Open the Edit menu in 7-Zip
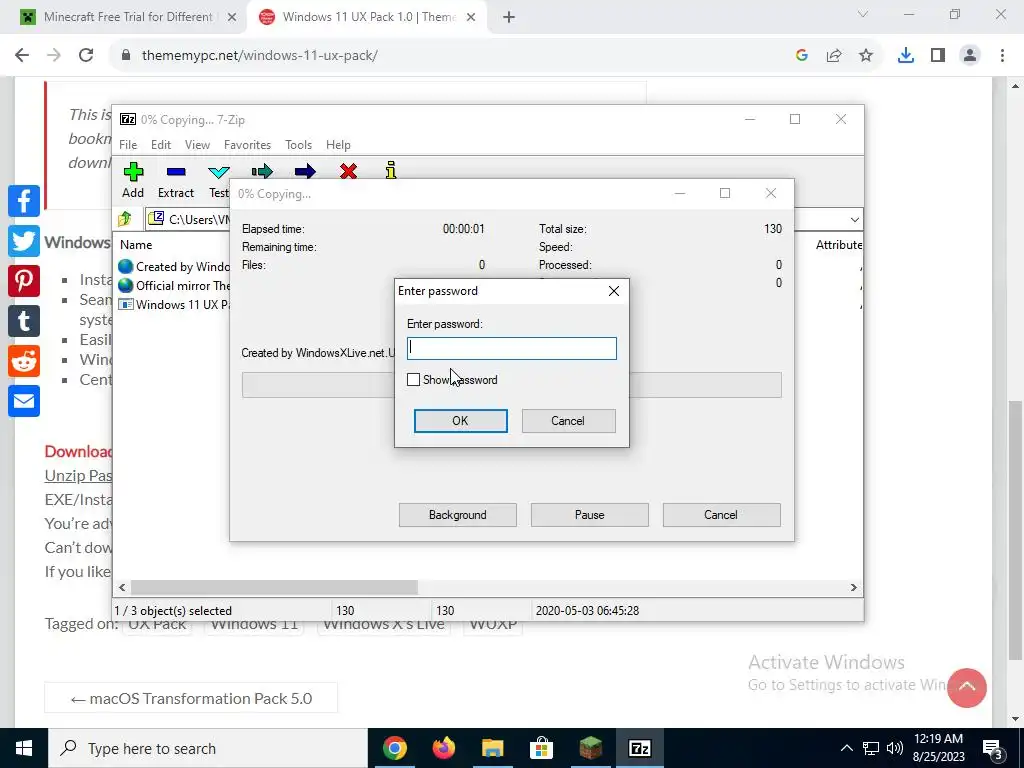Viewport: 1024px width, 768px height. 161,144
